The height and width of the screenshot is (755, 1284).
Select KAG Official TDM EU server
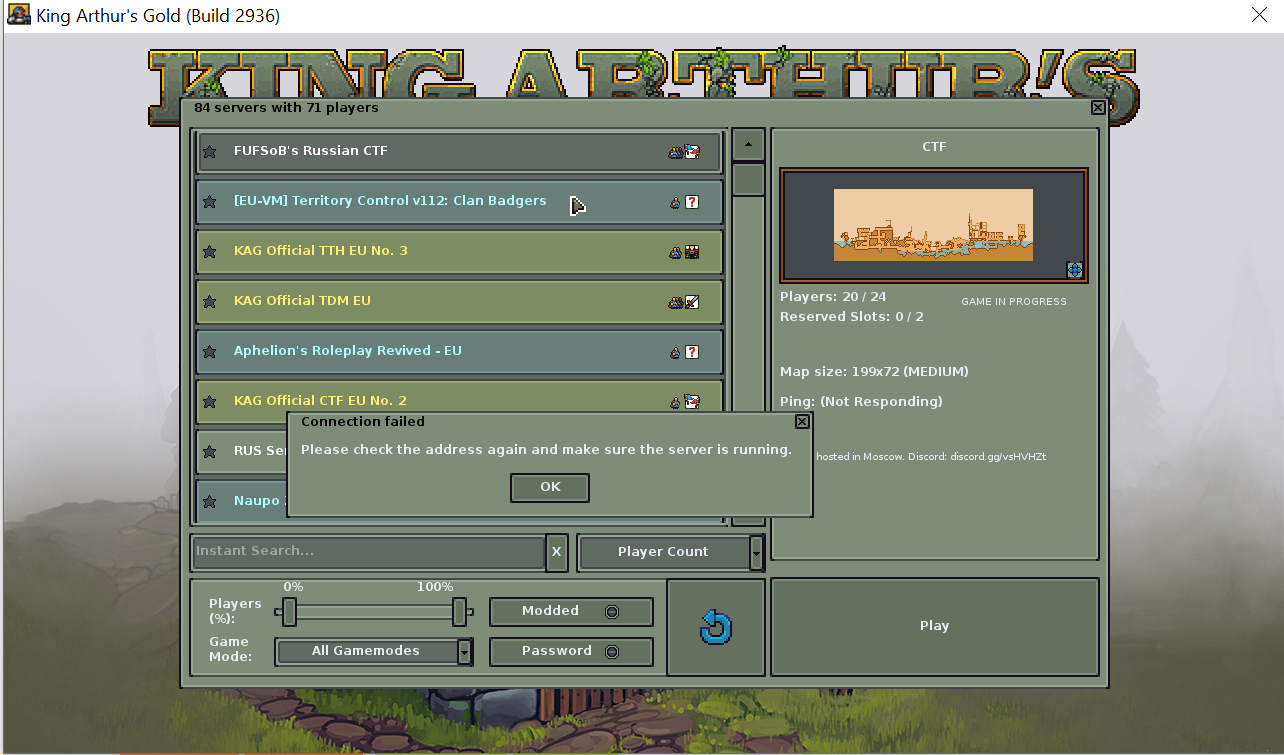click(459, 302)
